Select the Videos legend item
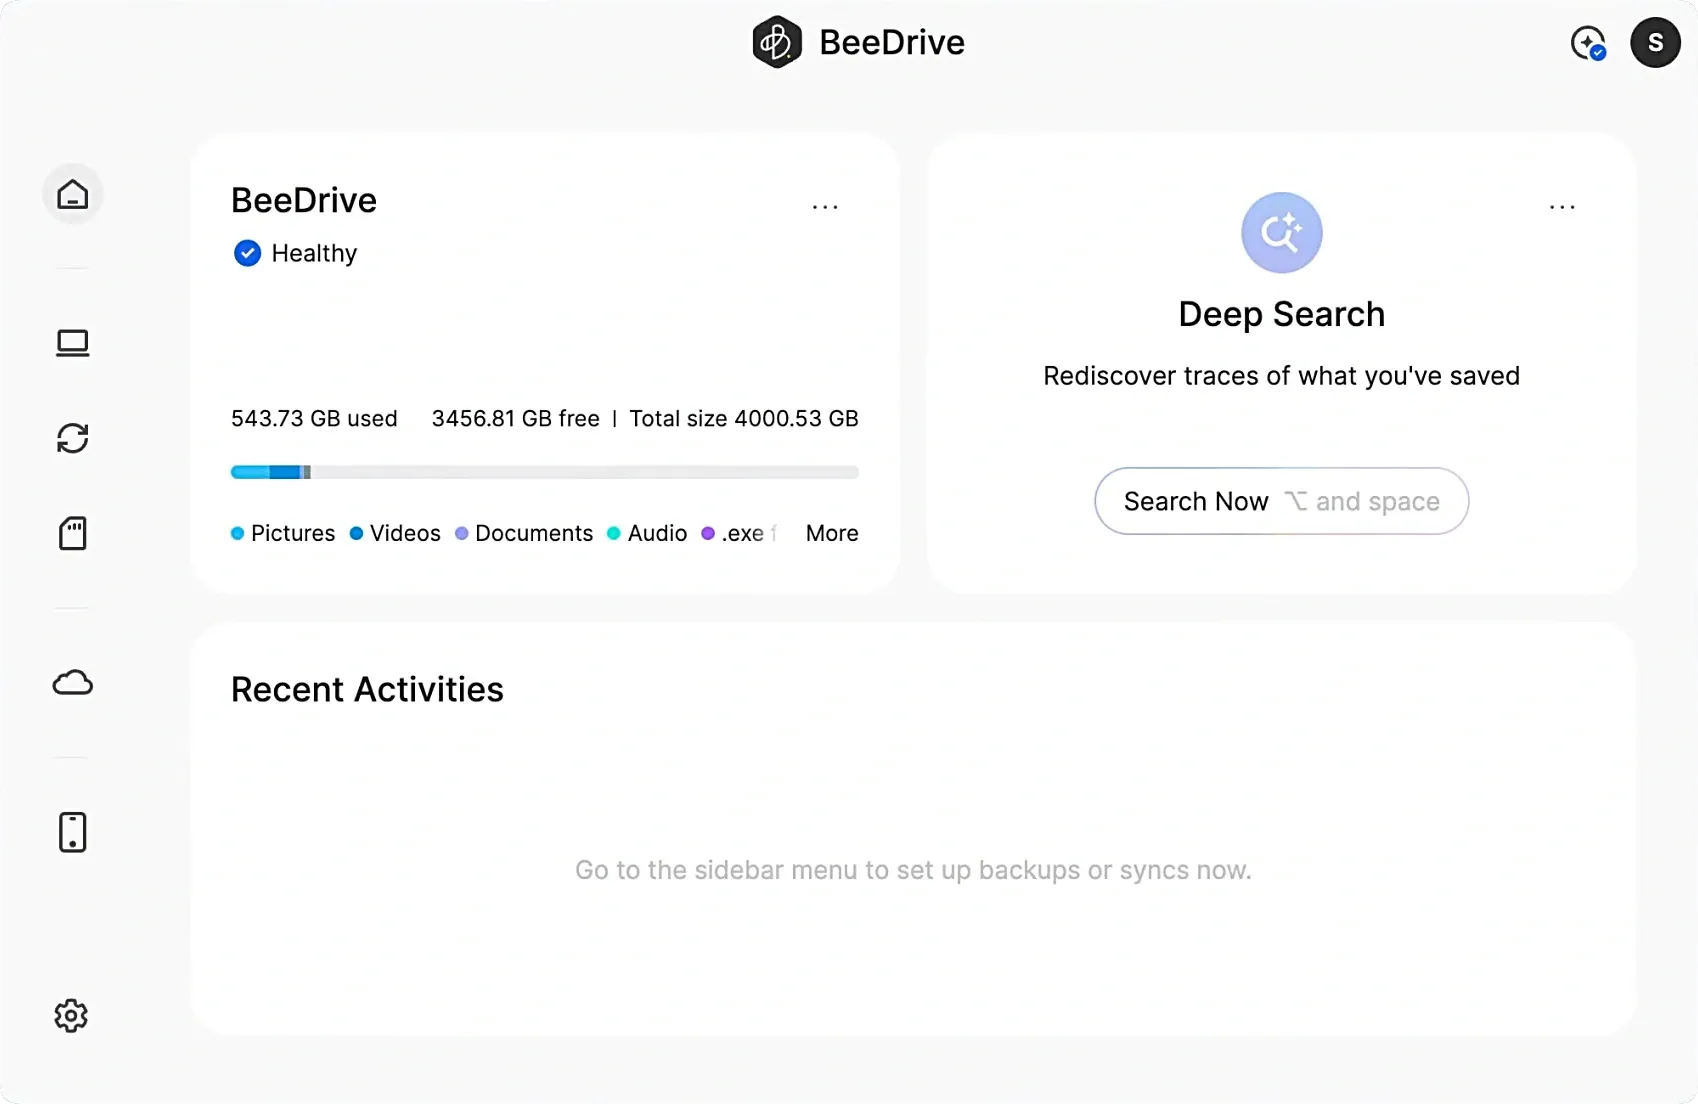The image size is (1698, 1104). coord(395,533)
